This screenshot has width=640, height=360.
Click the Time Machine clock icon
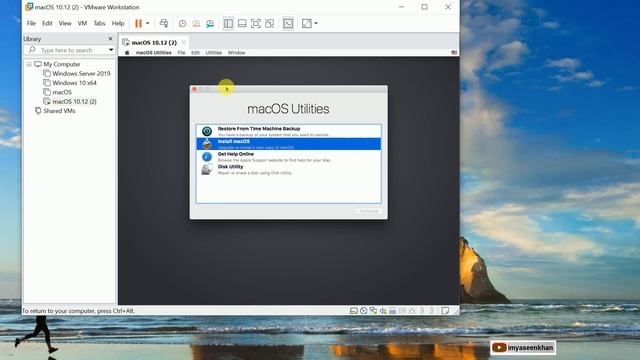[x=207, y=131]
